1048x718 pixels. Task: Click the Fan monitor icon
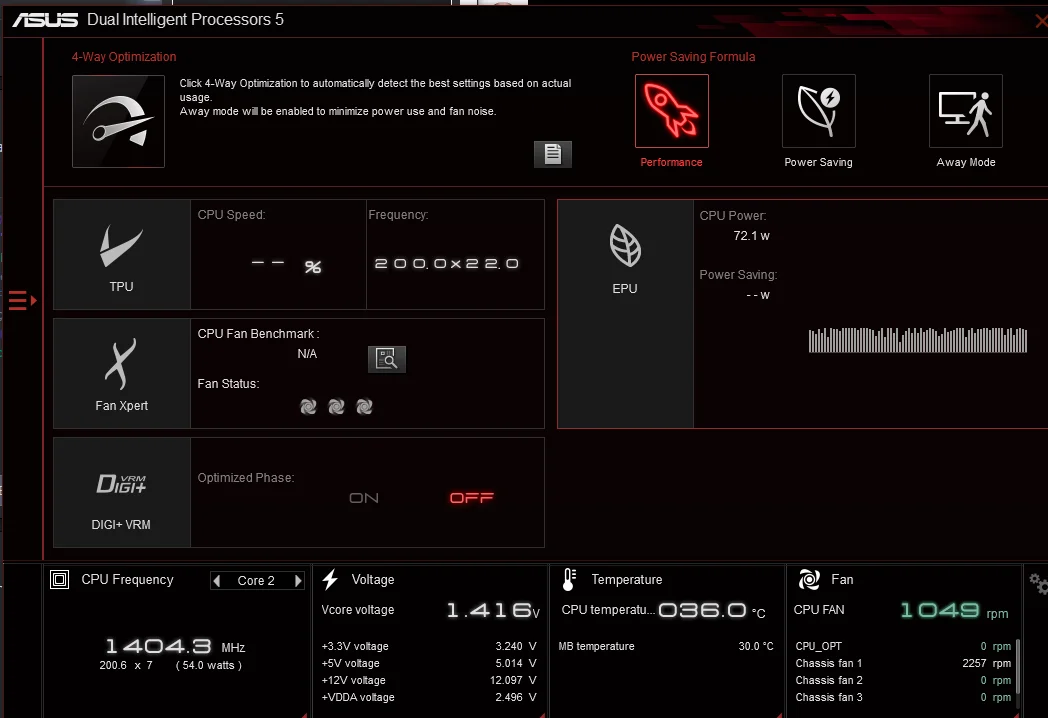(809, 580)
